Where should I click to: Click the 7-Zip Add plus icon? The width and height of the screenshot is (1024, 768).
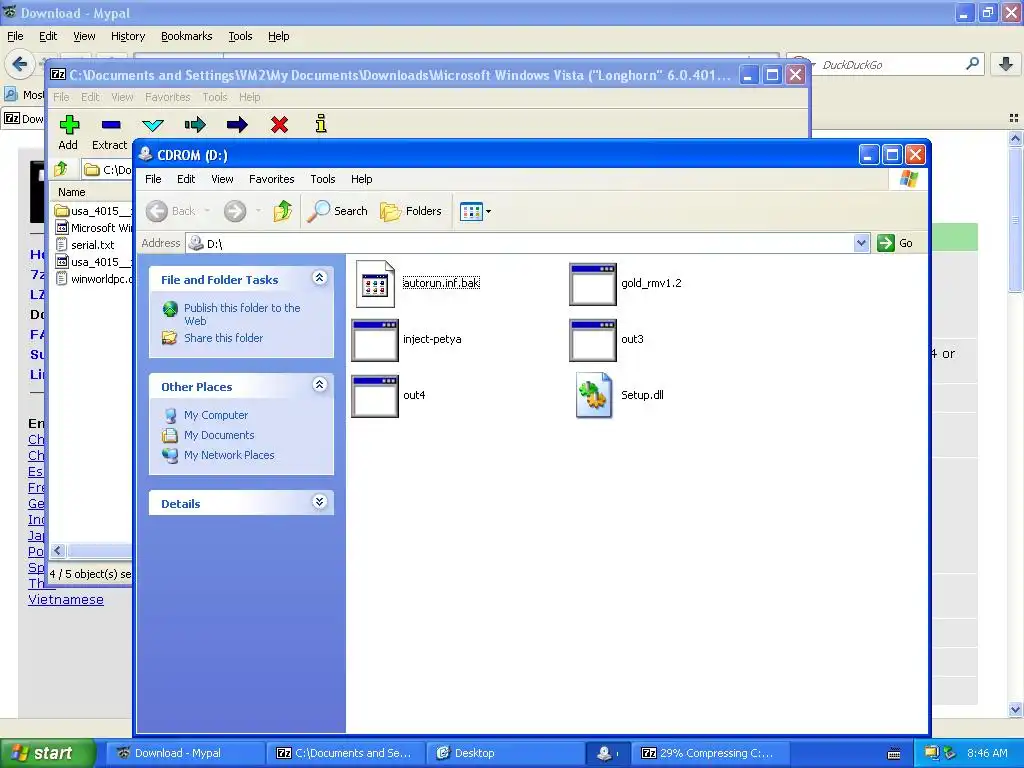pos(69,124)
